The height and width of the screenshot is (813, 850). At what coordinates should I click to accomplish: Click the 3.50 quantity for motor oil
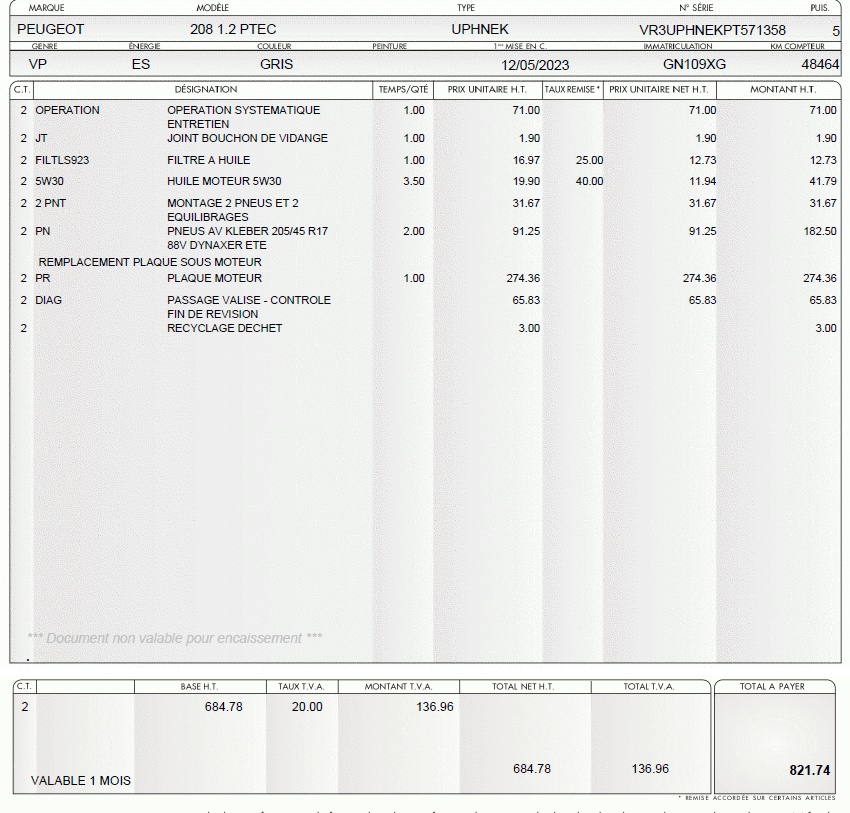pos(414,181)
